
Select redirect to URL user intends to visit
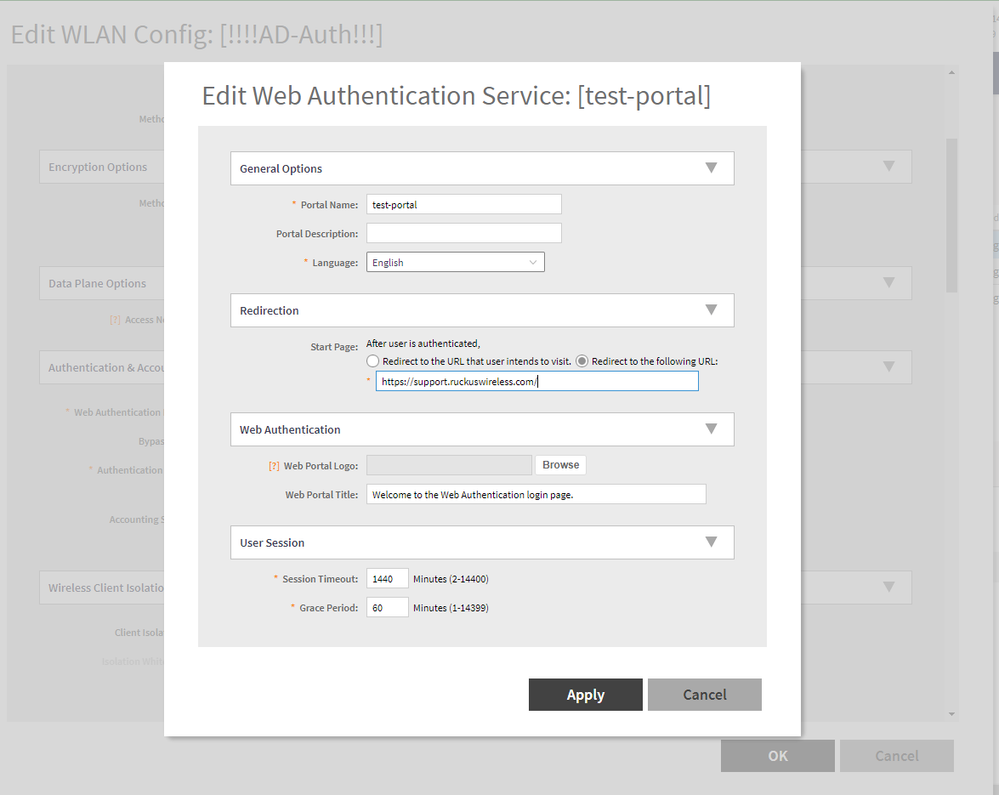point(373,361)
